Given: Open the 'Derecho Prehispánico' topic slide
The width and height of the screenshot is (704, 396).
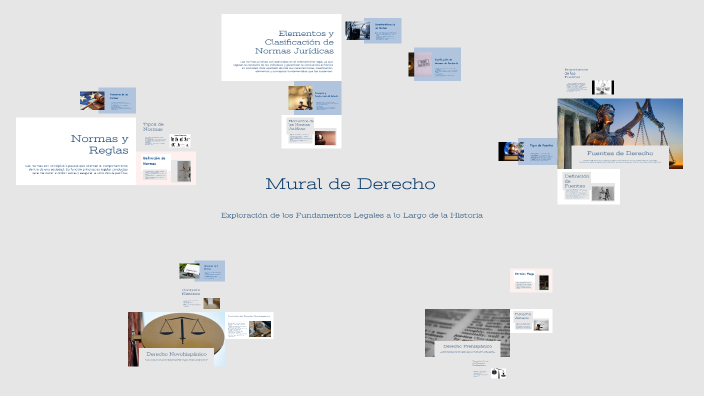Looking at the screenshot, I should coord(467,333).
